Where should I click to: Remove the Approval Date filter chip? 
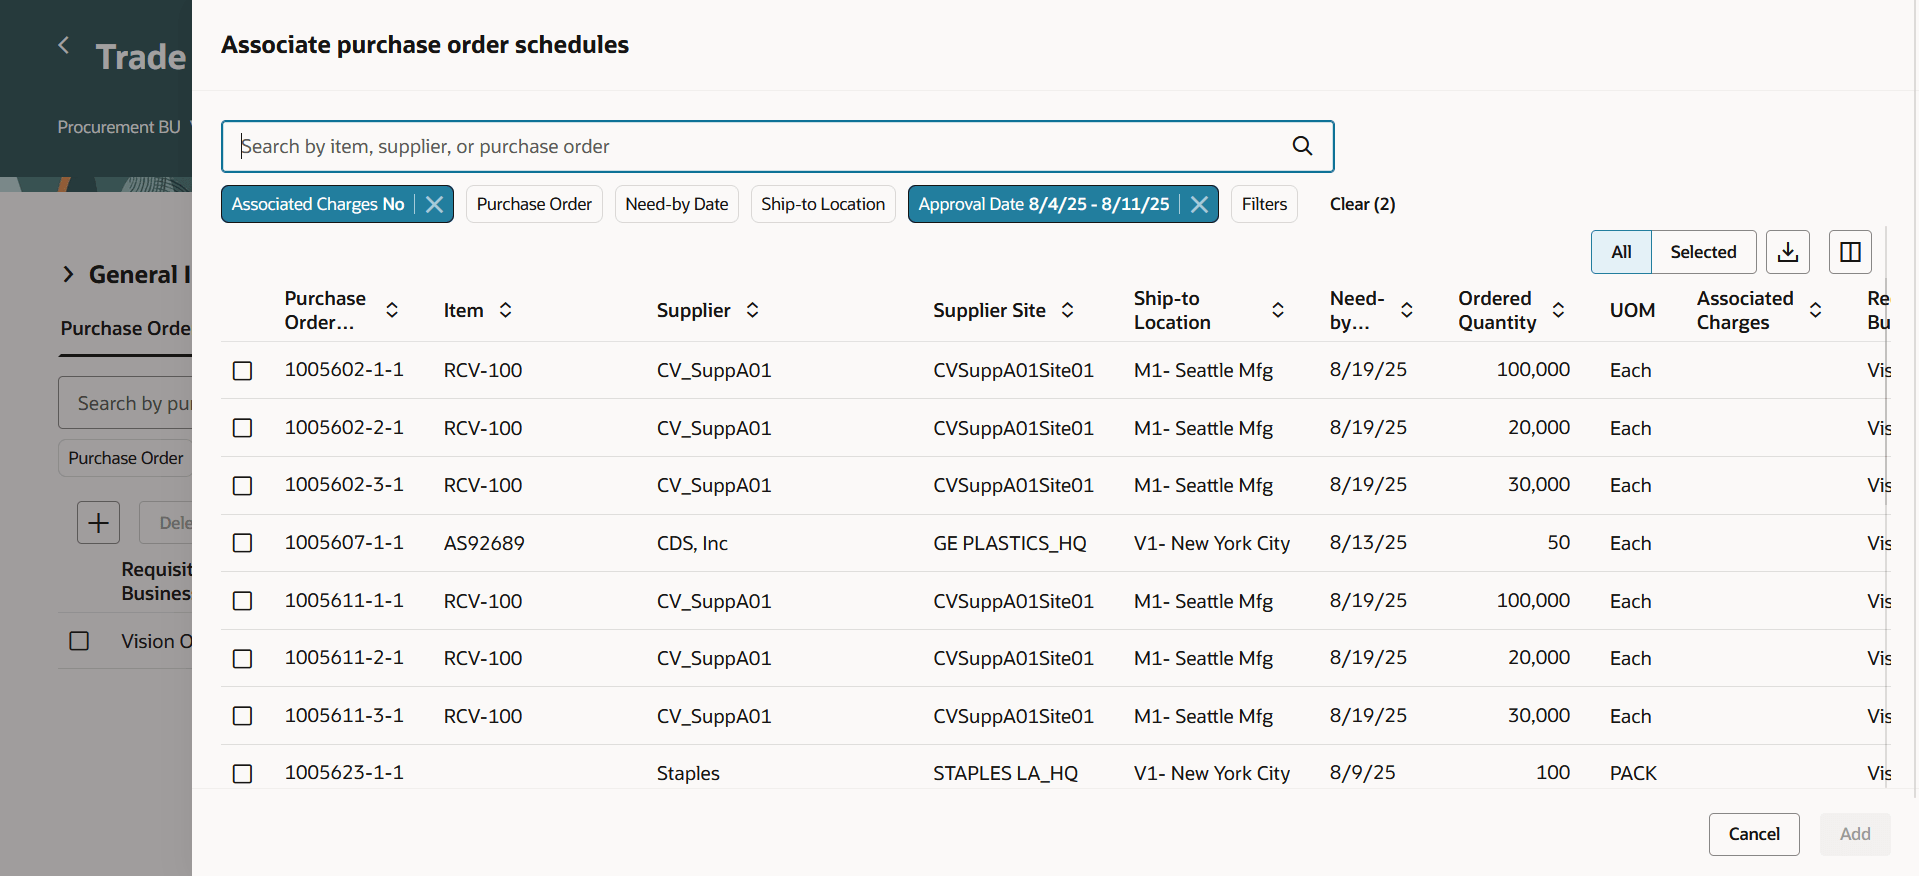click(1199, 204)
